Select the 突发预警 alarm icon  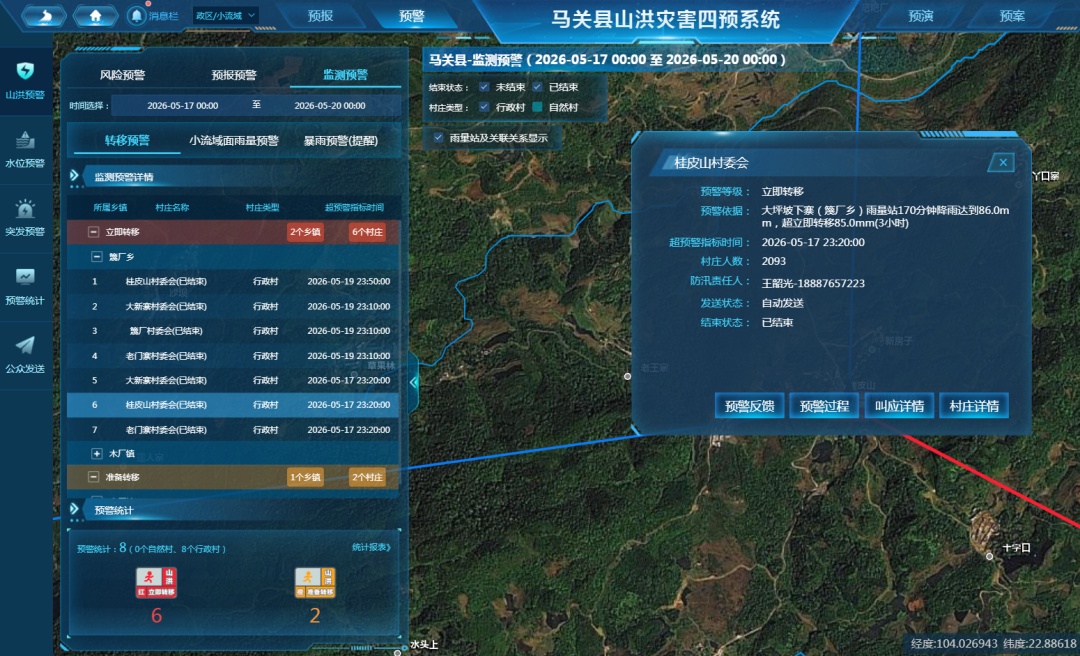pos(25,208)
